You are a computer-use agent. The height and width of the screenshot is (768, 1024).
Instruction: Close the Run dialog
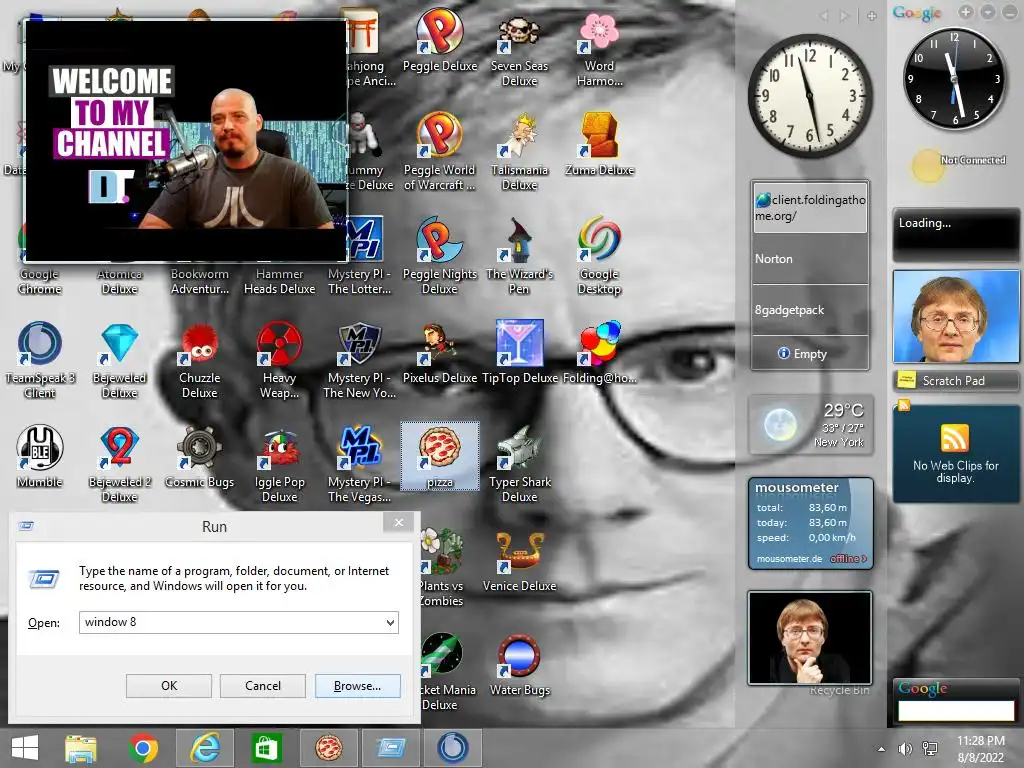(x=399, y=522)
